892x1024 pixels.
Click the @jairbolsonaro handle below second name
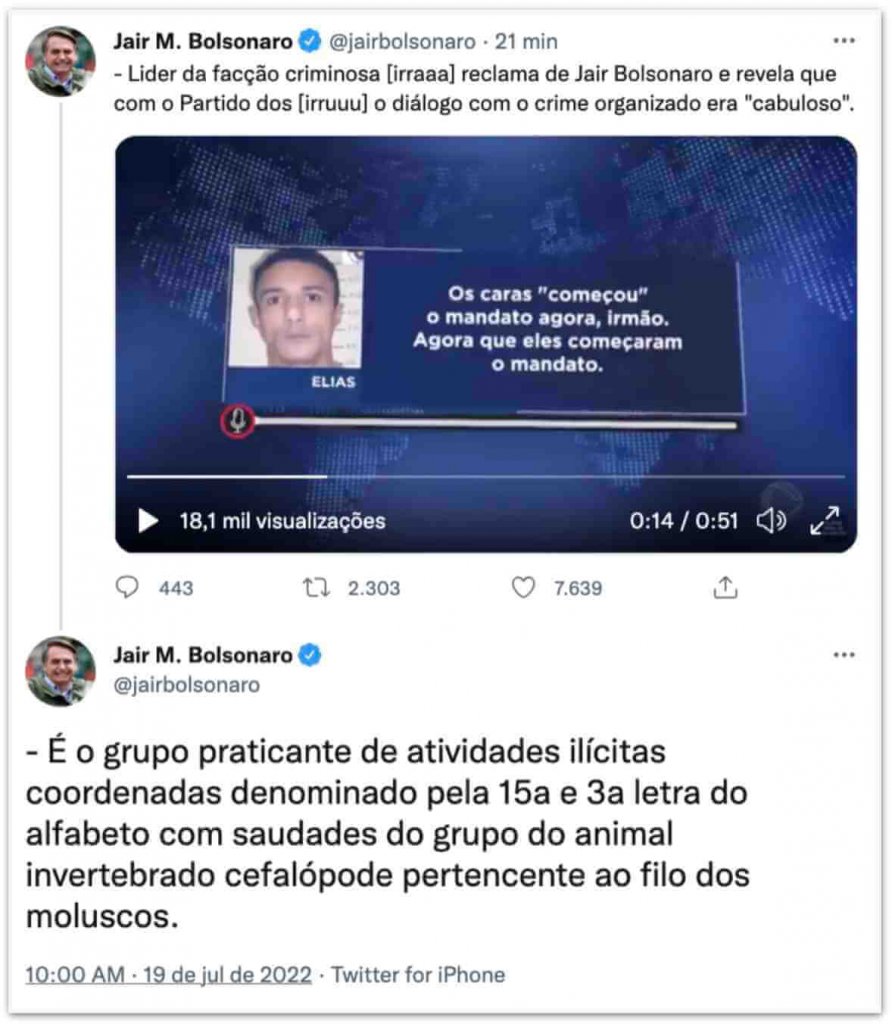[x=187, y=684]
